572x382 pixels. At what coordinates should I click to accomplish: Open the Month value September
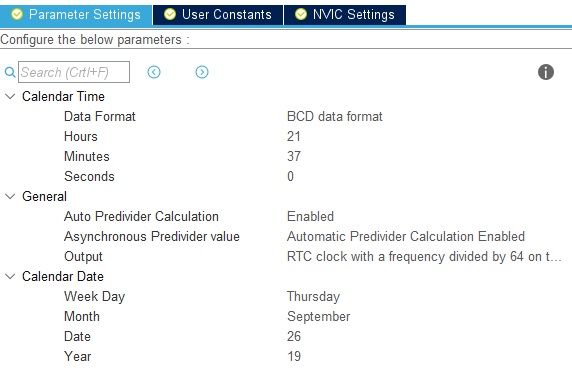318,316
